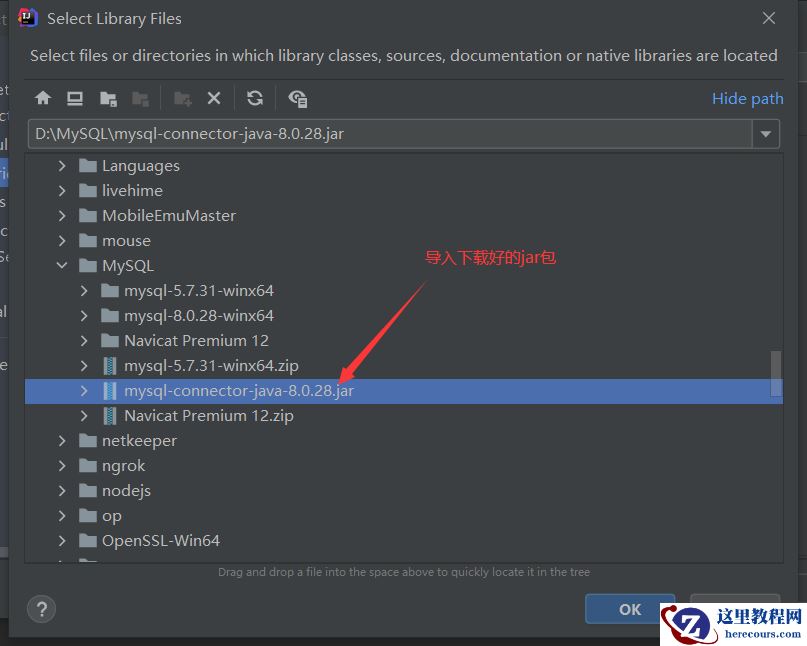Expand the Languages folder
807x646 pixels.
coord(62,166)
